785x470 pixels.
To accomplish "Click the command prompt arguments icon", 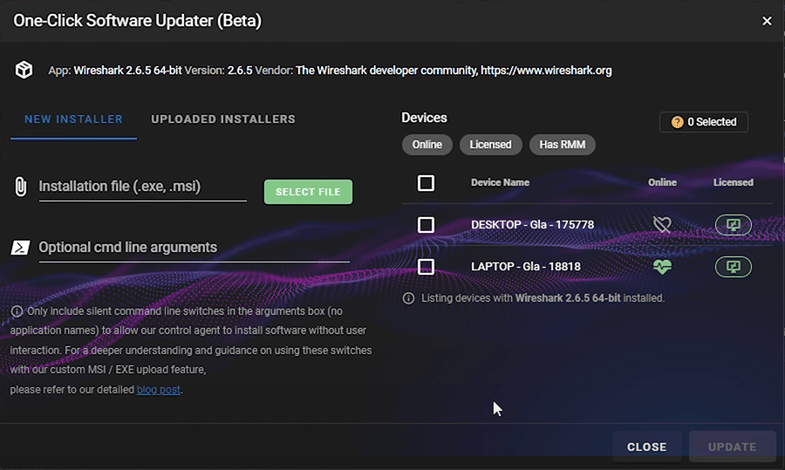I will [x=21, y=247].
